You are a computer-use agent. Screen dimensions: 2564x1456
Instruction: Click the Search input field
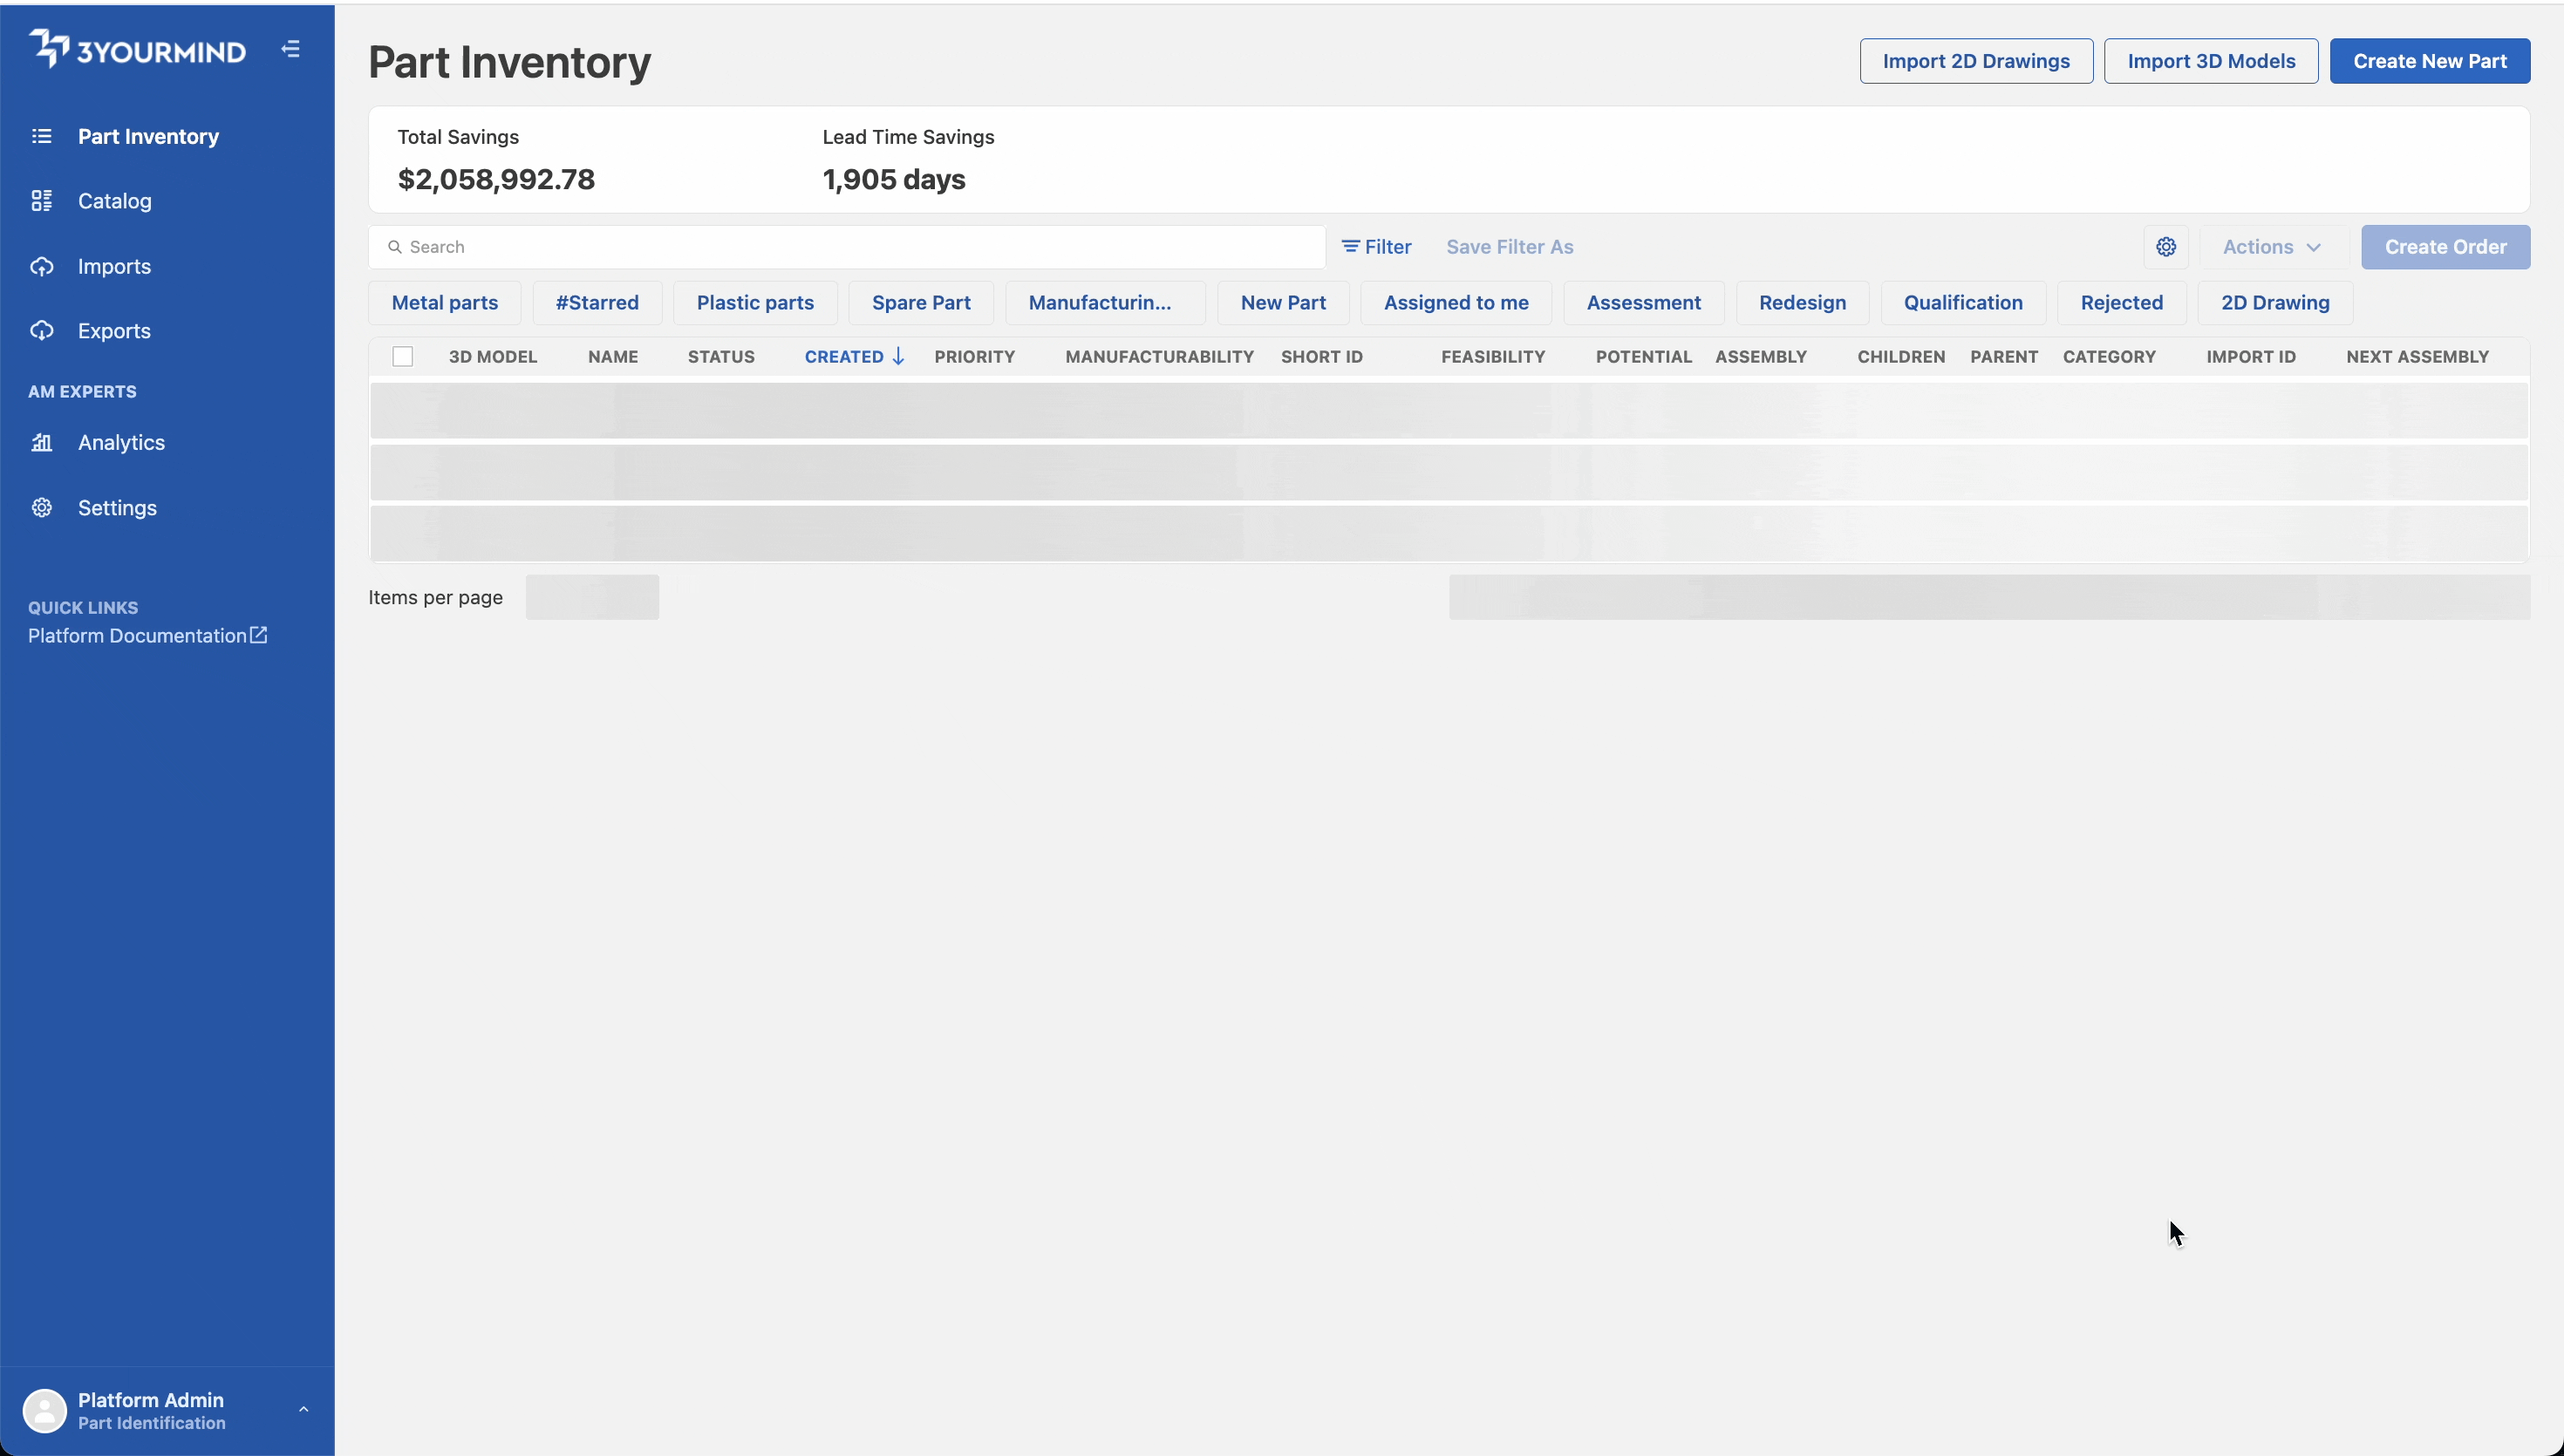pos(846,247)
